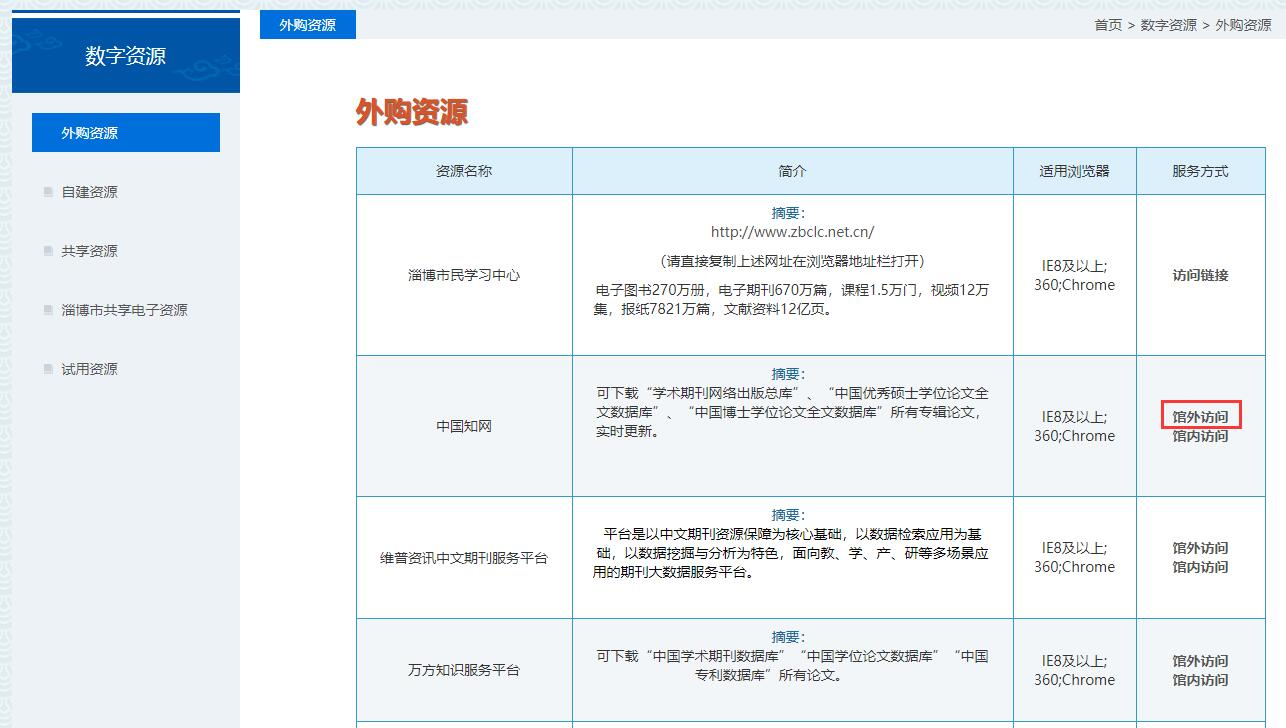Click 馆外访问 for 维普资讯中文期刊服务平台
Viewport: 1286px width, 728px height.
[x=1200, y=548]
